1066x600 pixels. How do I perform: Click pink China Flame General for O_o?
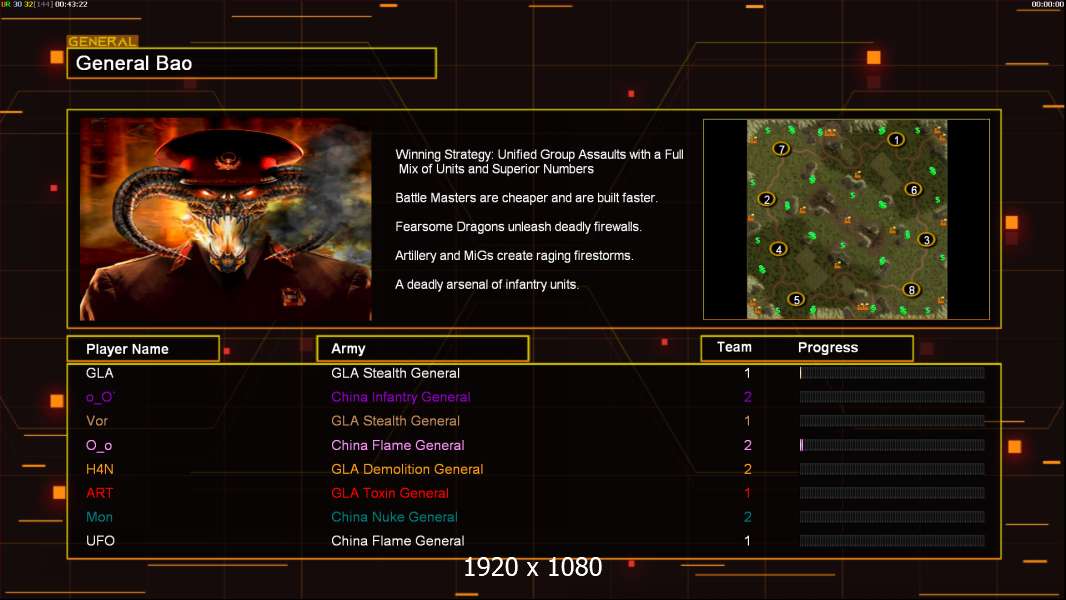tap(398, 445)
